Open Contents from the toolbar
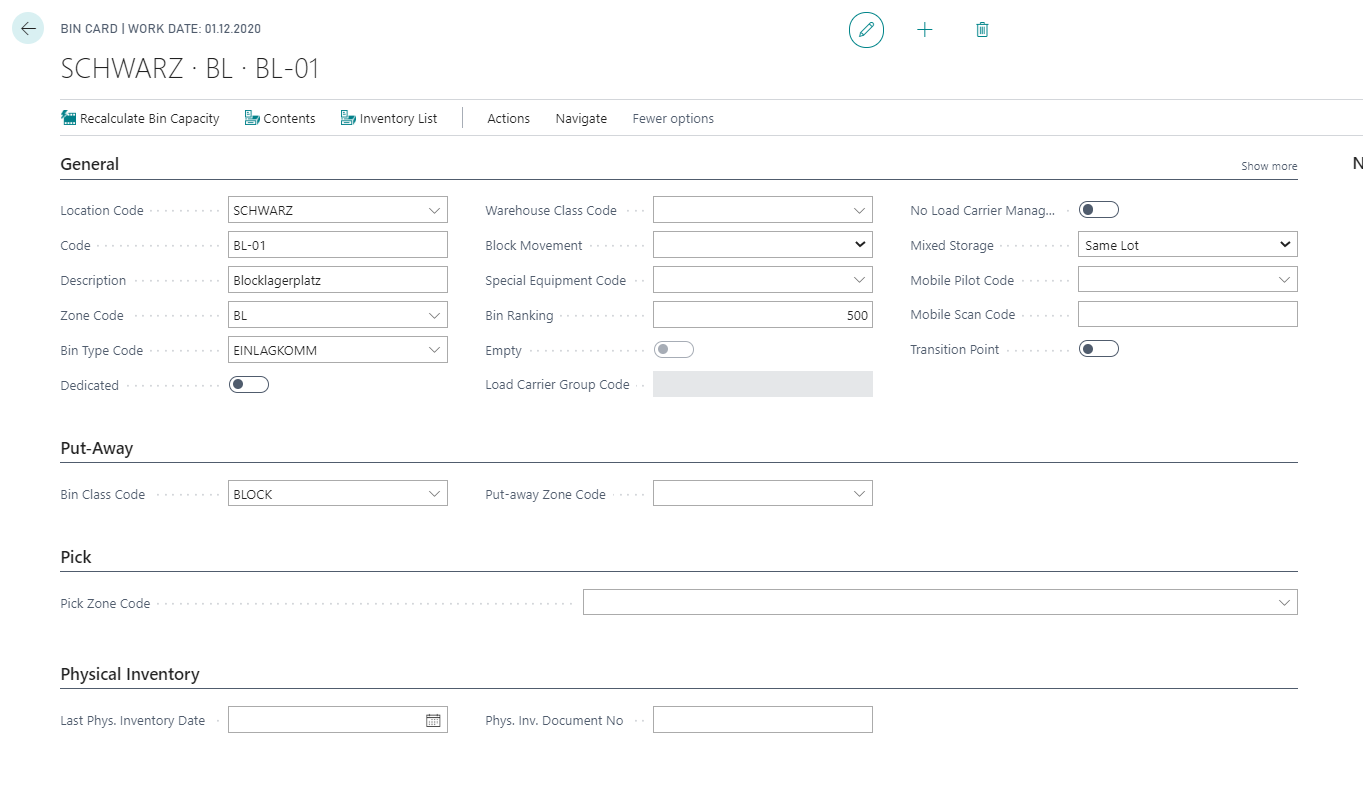The height and width of the screenshot is (800, 1363). [x=280, y=118]
